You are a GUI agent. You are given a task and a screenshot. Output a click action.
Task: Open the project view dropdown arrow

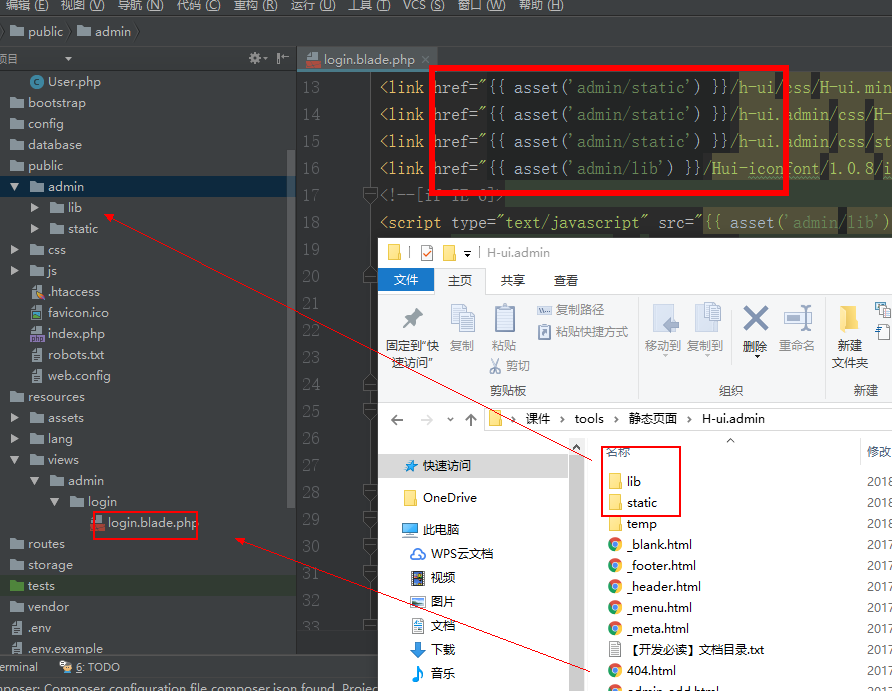[68, 59]
